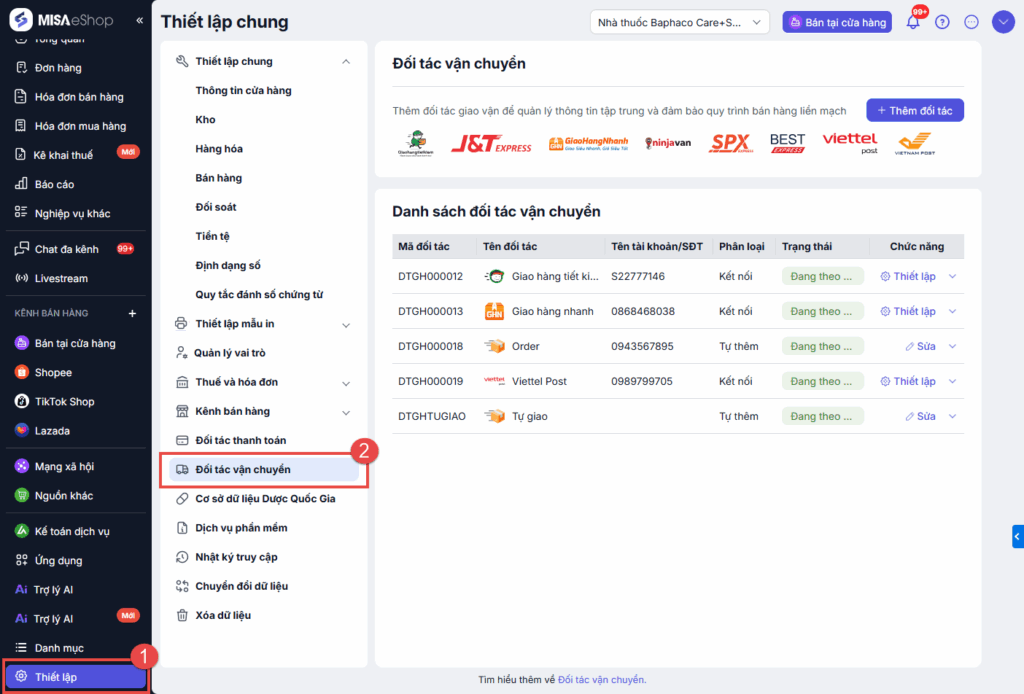This screenshot has height=694, width=1024.
Task: Click the Bán tại cửa hàng header button
Action: point(837,22)
